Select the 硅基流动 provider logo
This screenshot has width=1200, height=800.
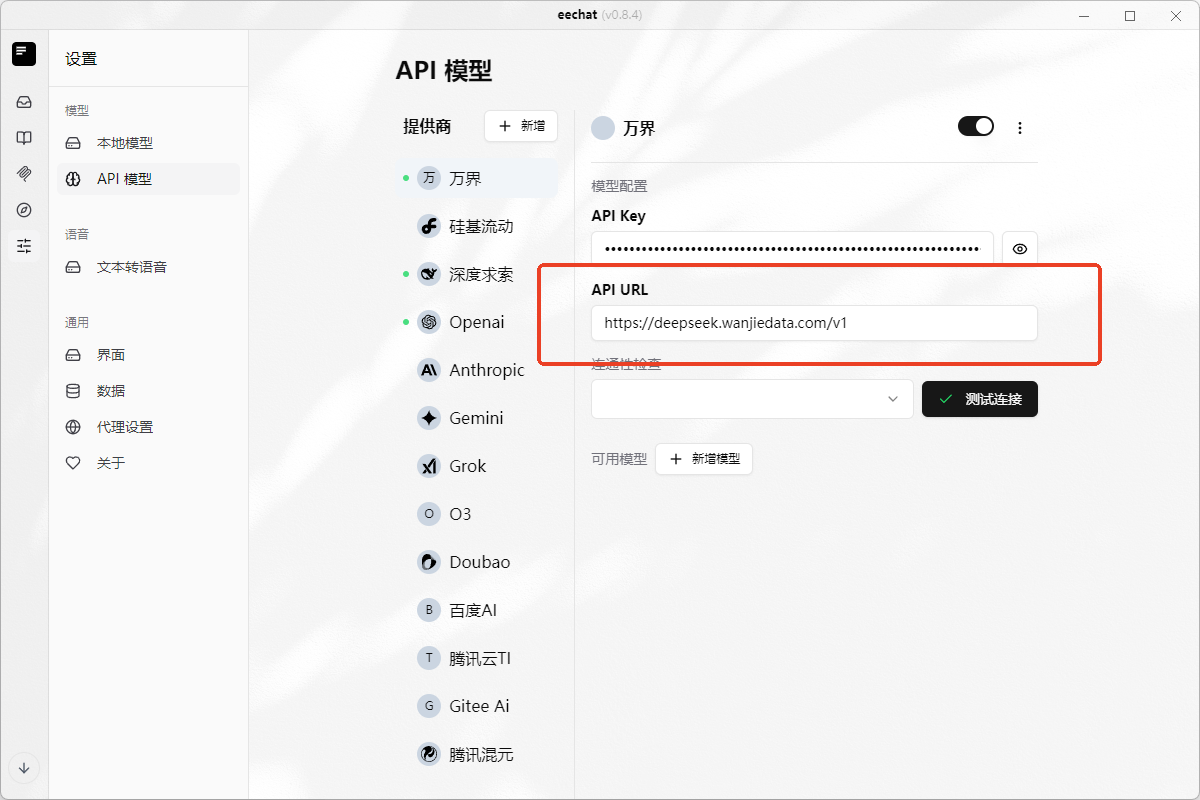click(x=429, y=226)
